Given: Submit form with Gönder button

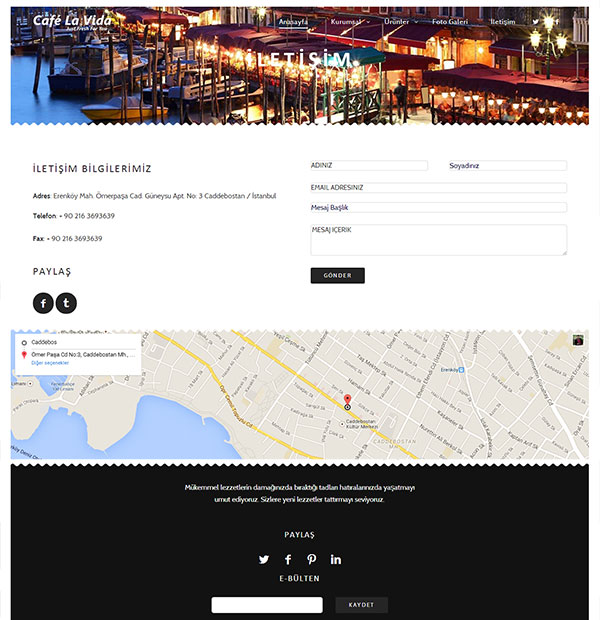Looking at the screenshot, I should [337, 275].
